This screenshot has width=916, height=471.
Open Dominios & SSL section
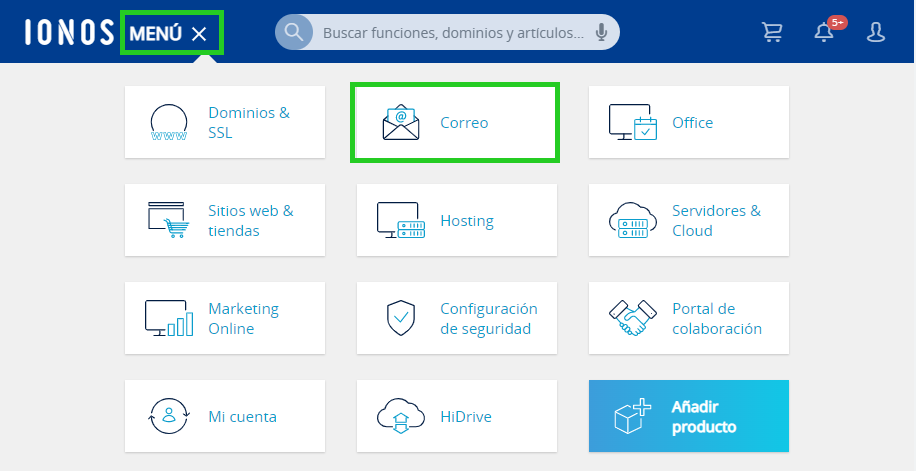(225, 122)
